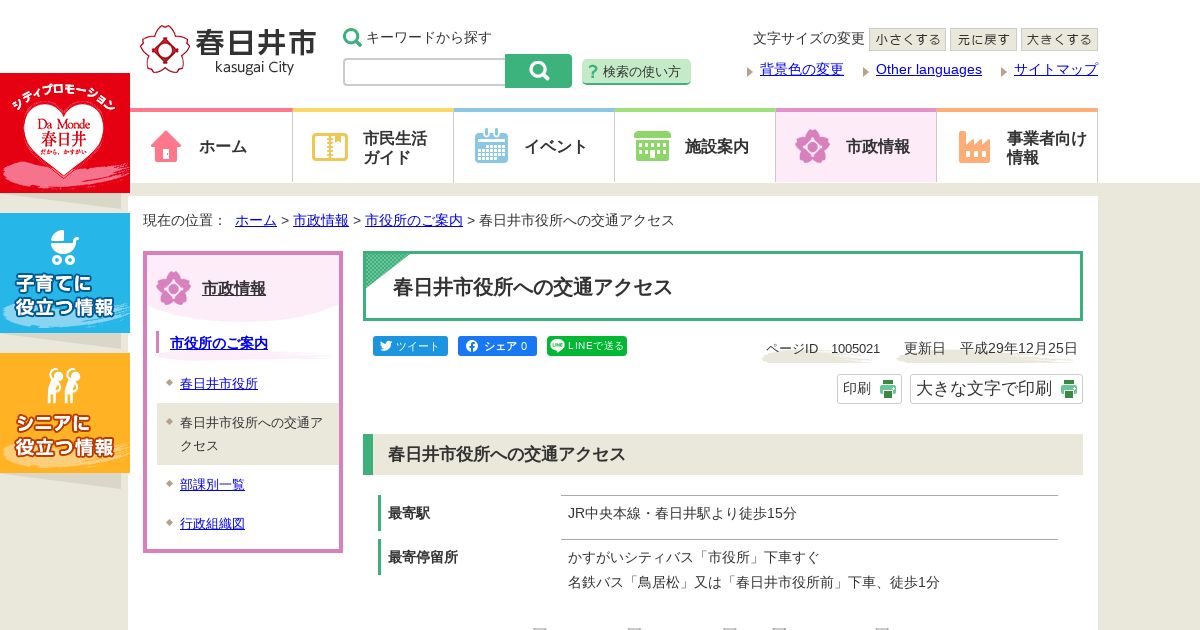
Task: Click the 更新日 平成29年12月25日 text
Action: [991, 348]
